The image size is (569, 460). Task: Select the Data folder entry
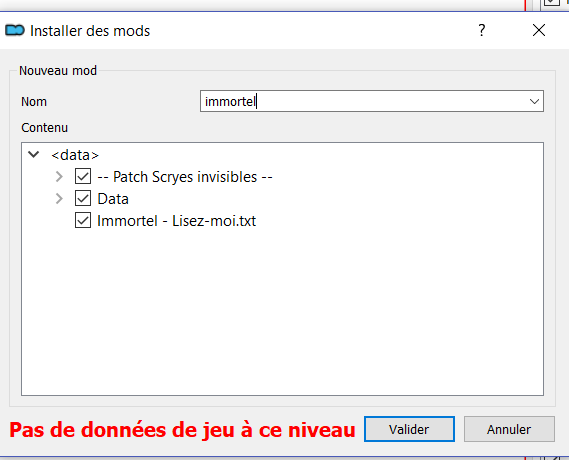[113, 199]
